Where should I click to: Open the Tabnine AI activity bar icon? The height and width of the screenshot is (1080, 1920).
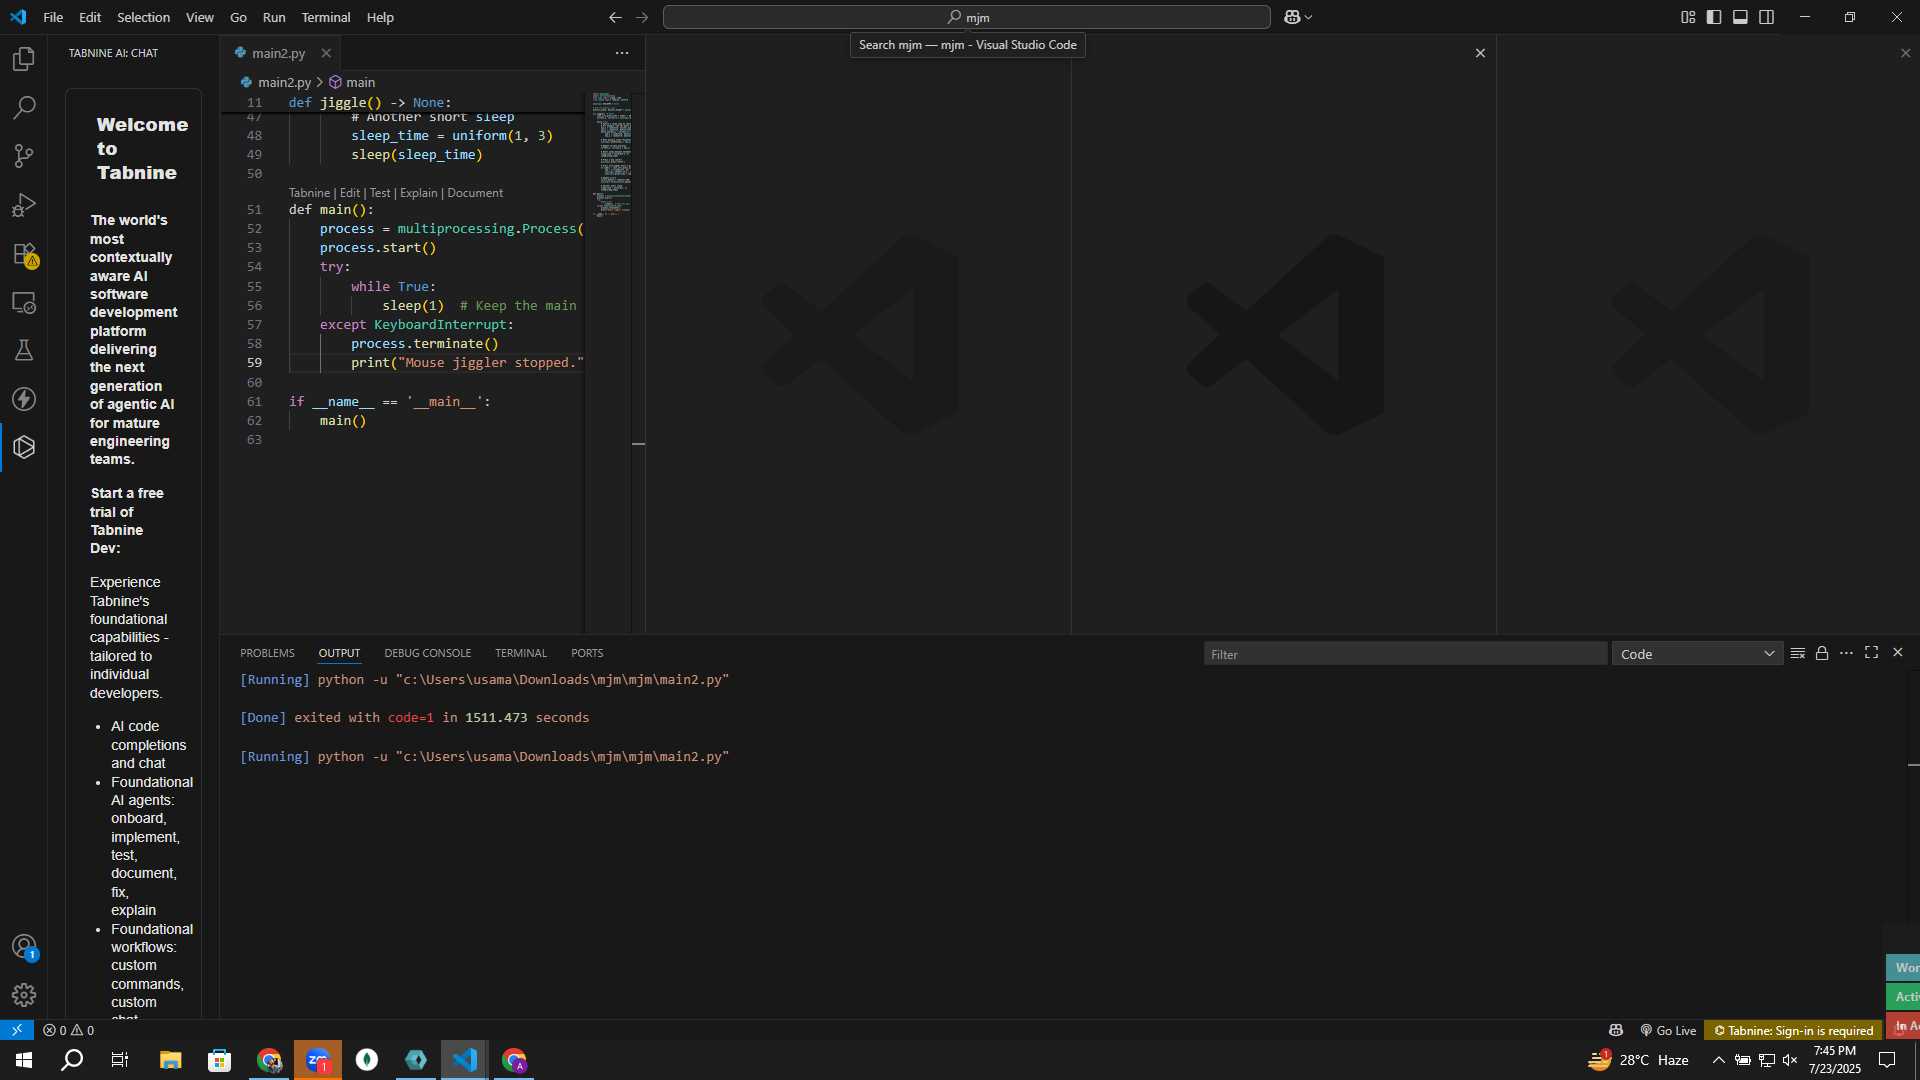pos(24,447)
